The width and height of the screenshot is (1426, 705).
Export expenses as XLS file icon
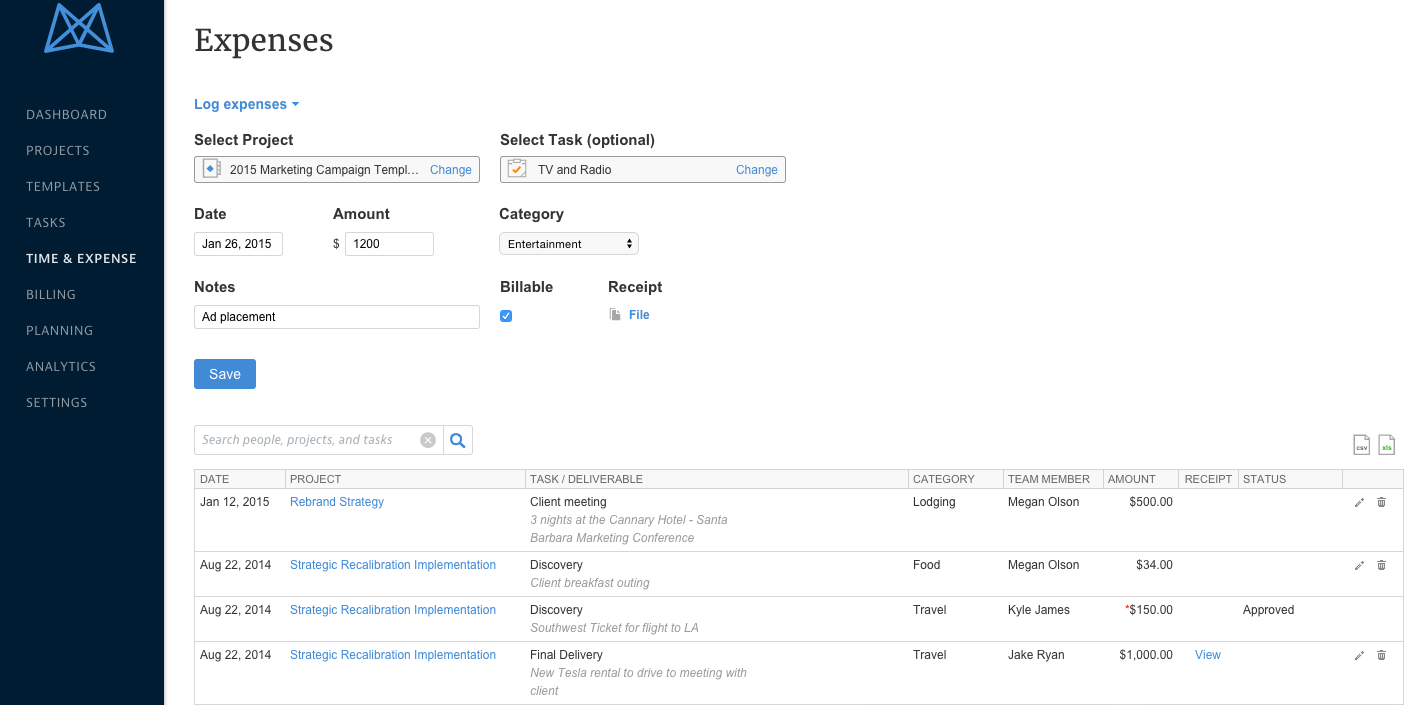tap(1386, 445)
